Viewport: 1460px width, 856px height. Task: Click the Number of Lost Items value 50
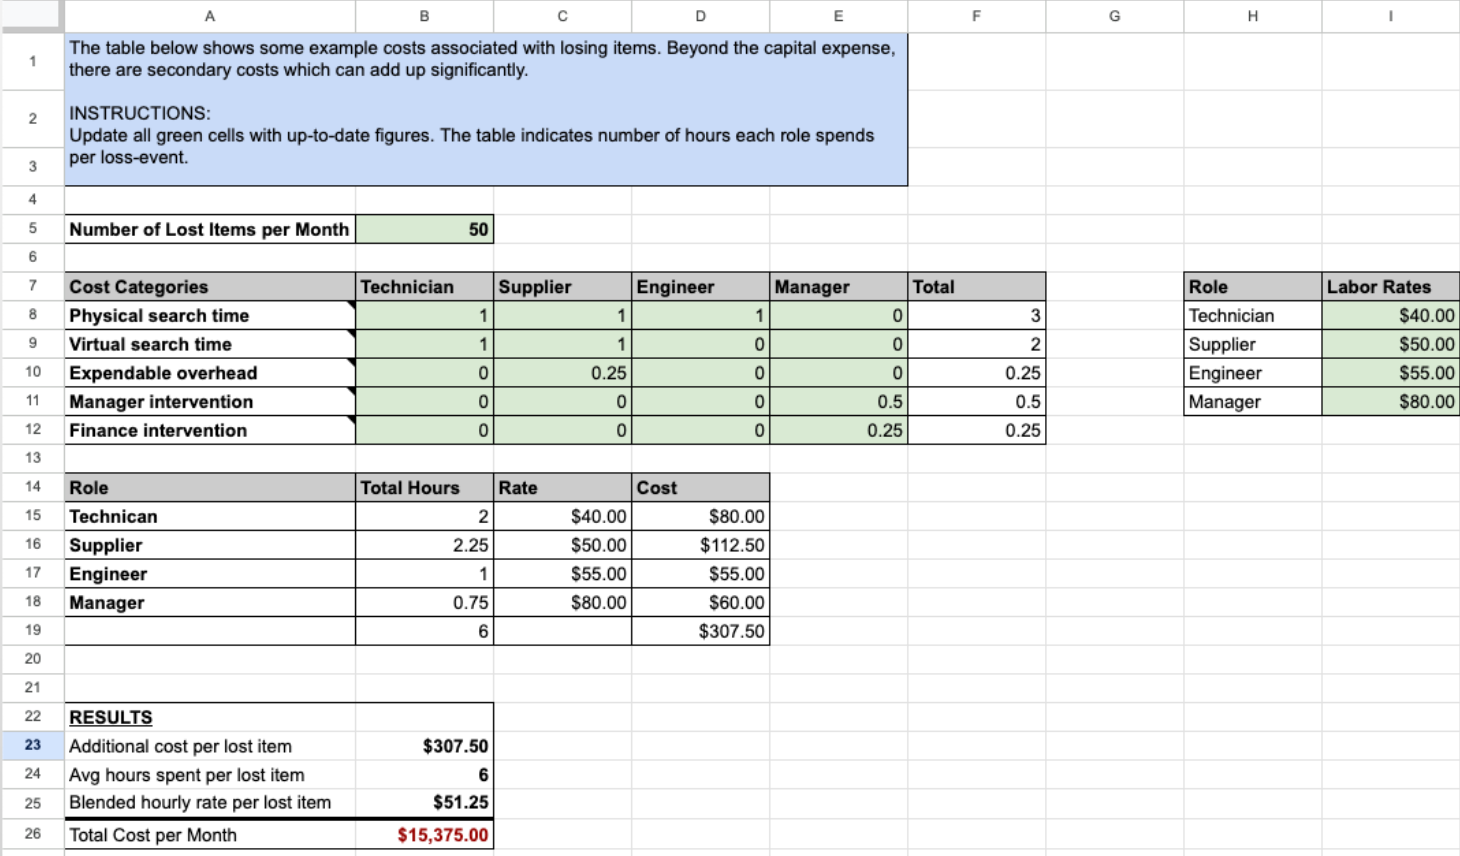(424, 229)
